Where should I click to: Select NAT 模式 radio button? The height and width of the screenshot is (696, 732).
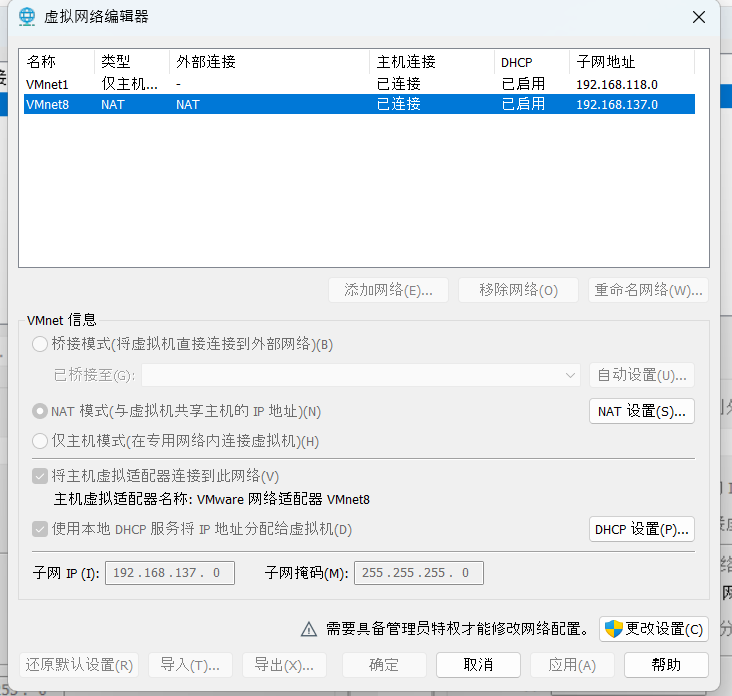(40, 411)
